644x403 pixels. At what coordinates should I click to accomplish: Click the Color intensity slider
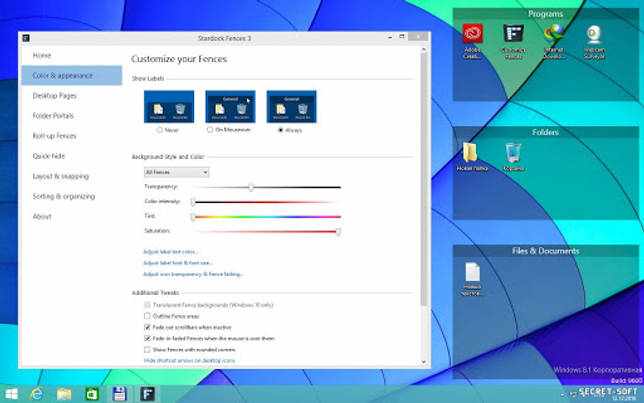tap(267, 202)
